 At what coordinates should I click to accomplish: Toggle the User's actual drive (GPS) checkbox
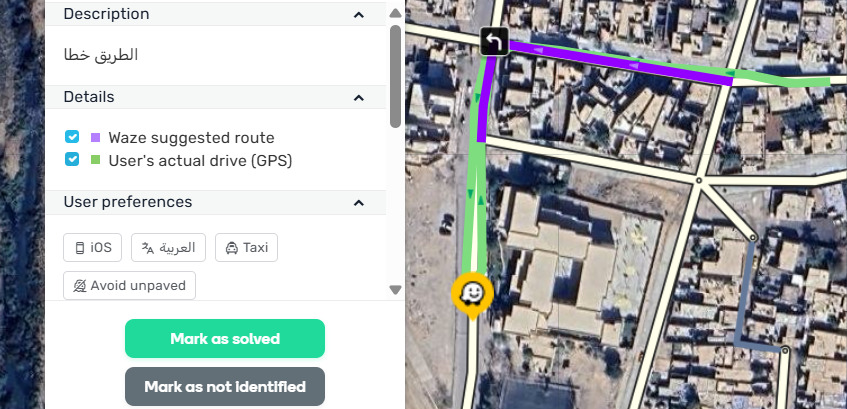[72, 160]
